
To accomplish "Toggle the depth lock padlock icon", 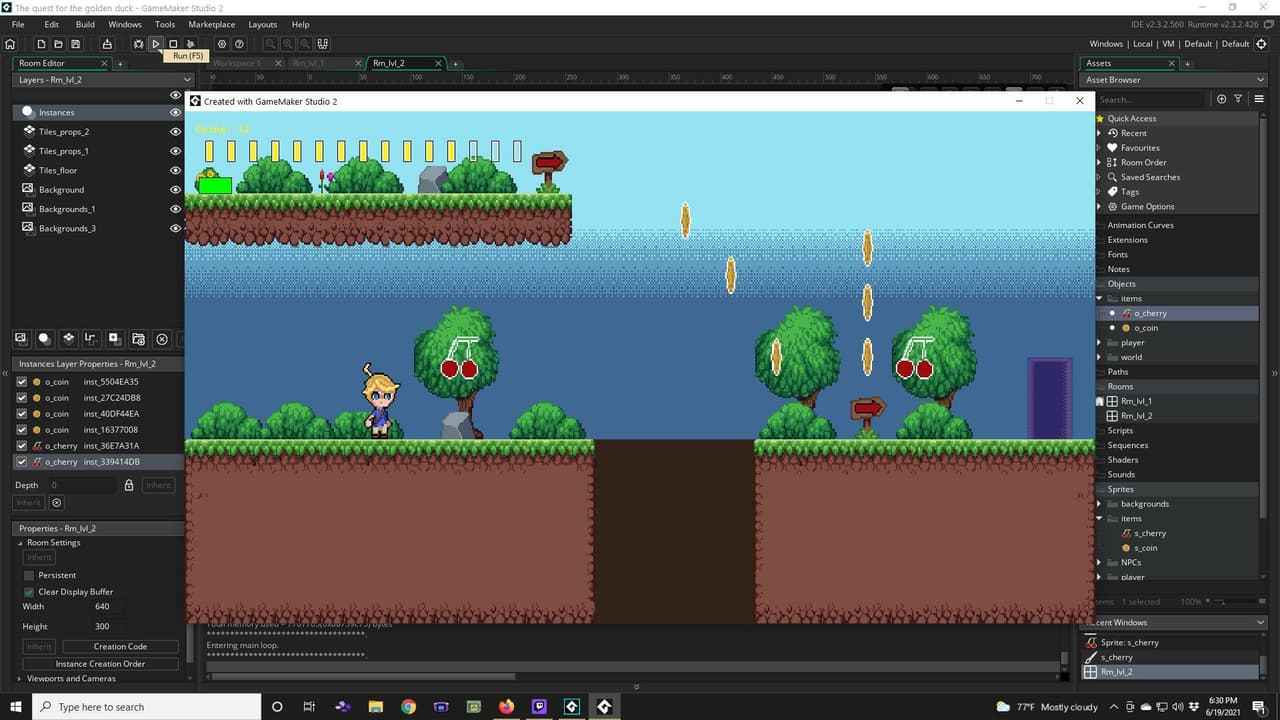I will pyautogui.click(x=129, y=485).
